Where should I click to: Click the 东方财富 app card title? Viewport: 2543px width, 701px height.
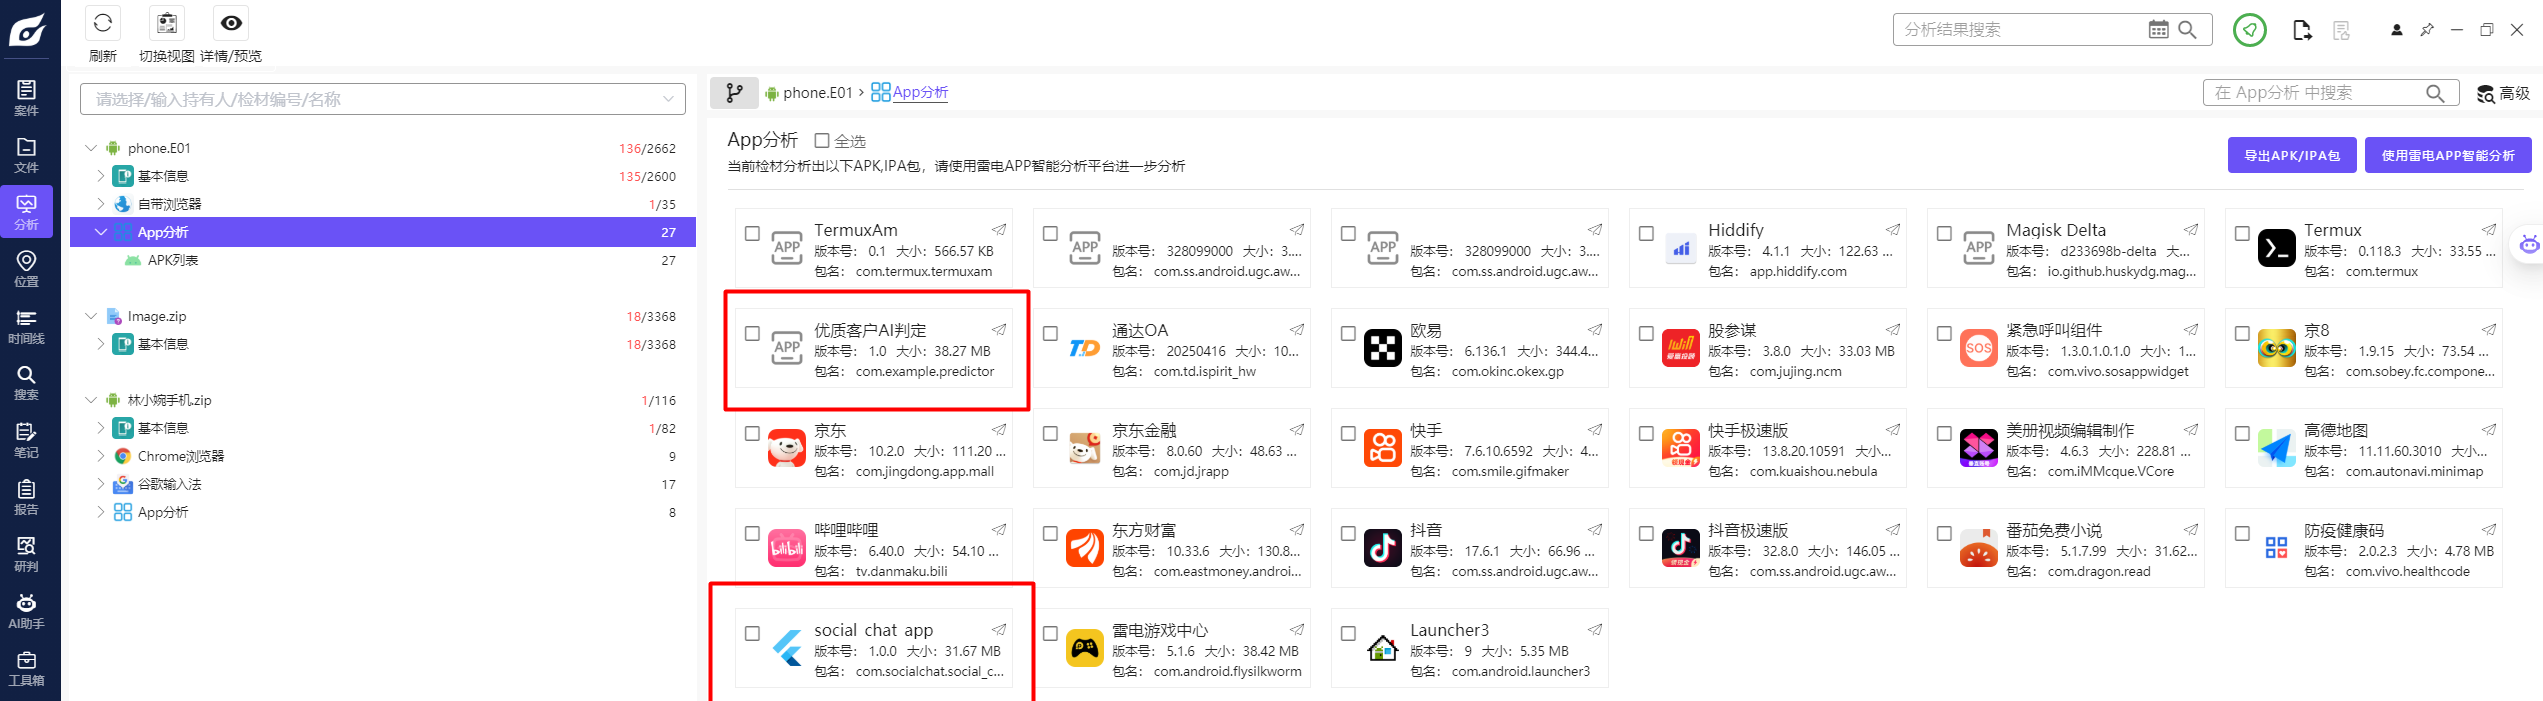(1144, 530)
